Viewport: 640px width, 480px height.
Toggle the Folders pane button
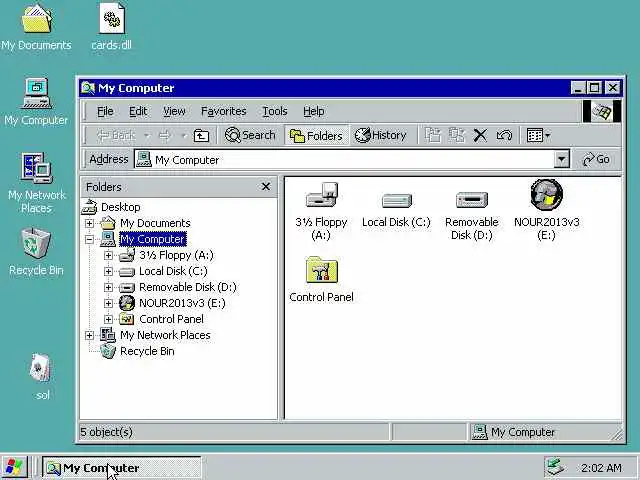(316, 135)
